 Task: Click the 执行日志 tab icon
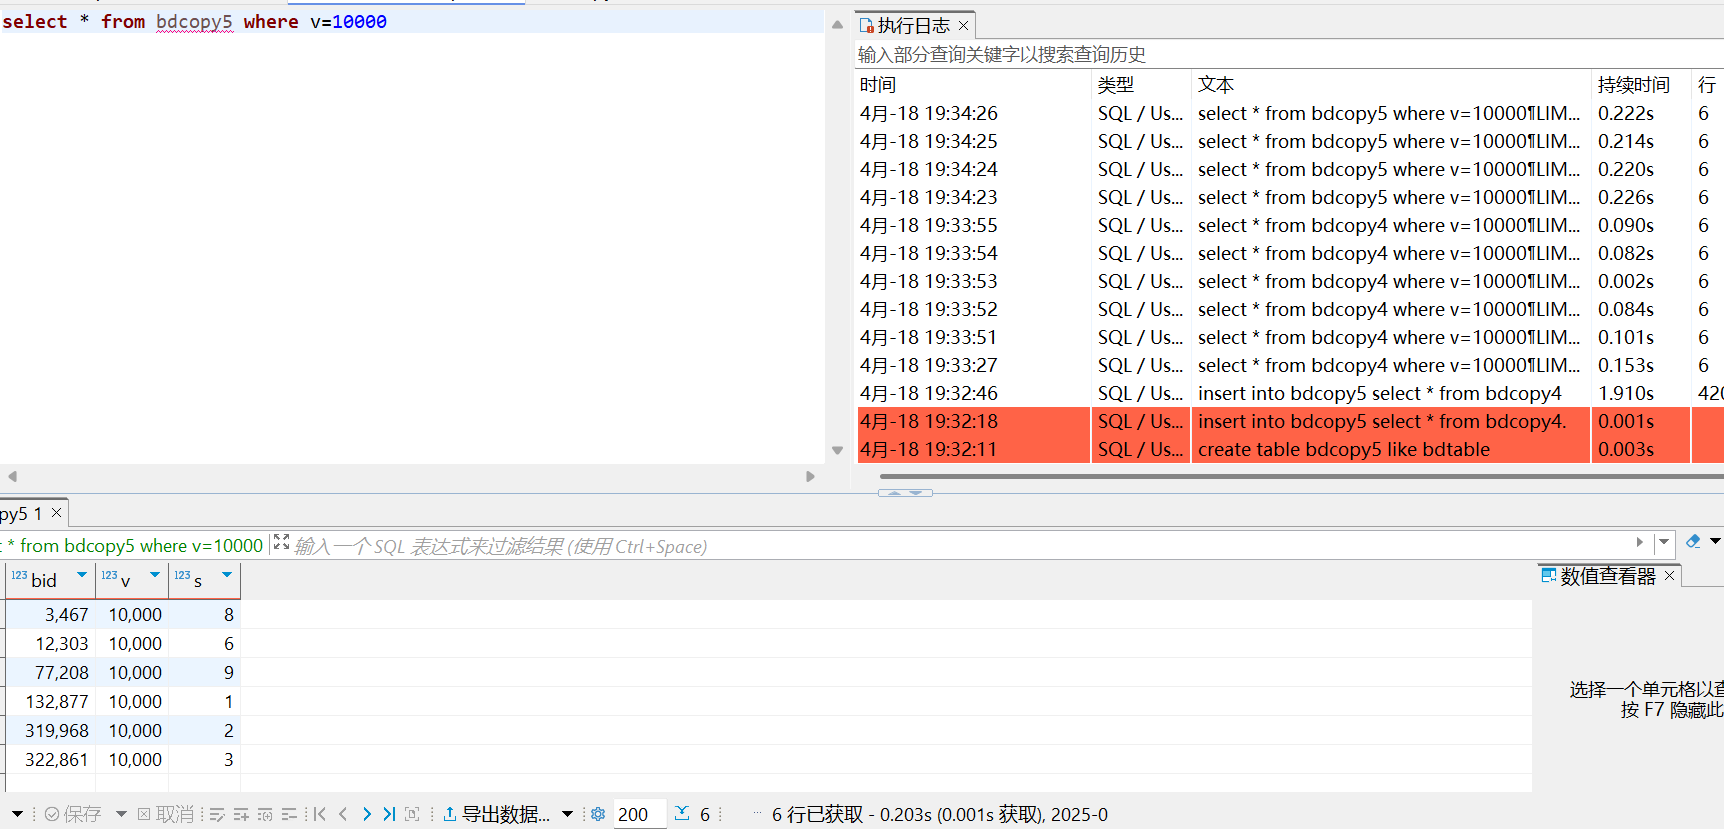coord(866,26)
